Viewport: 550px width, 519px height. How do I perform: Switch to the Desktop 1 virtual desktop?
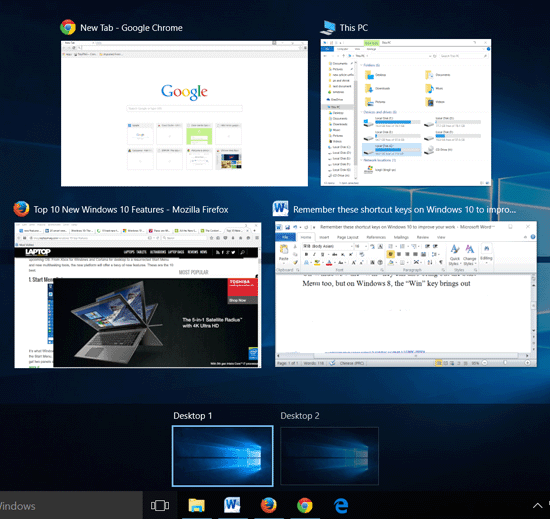coord(222,456)
